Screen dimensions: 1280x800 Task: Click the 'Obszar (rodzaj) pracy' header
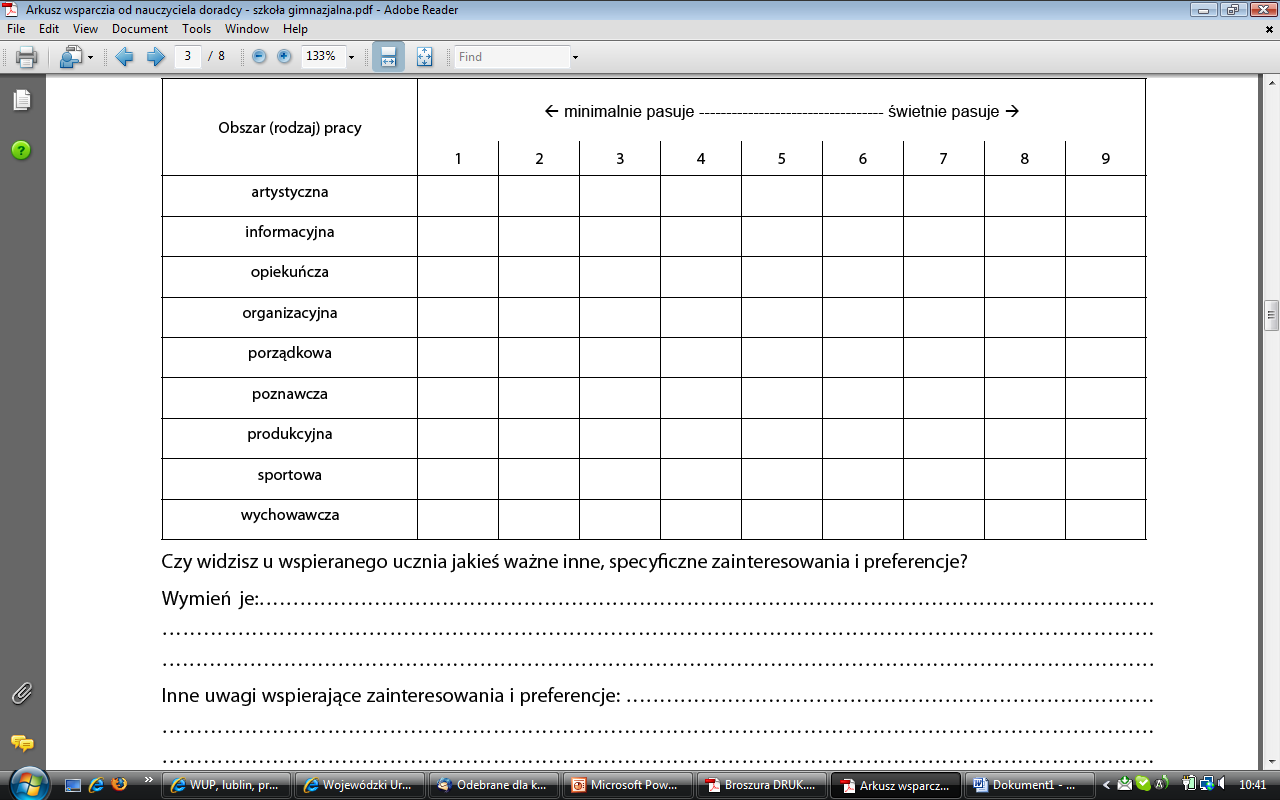coord(290,128)
